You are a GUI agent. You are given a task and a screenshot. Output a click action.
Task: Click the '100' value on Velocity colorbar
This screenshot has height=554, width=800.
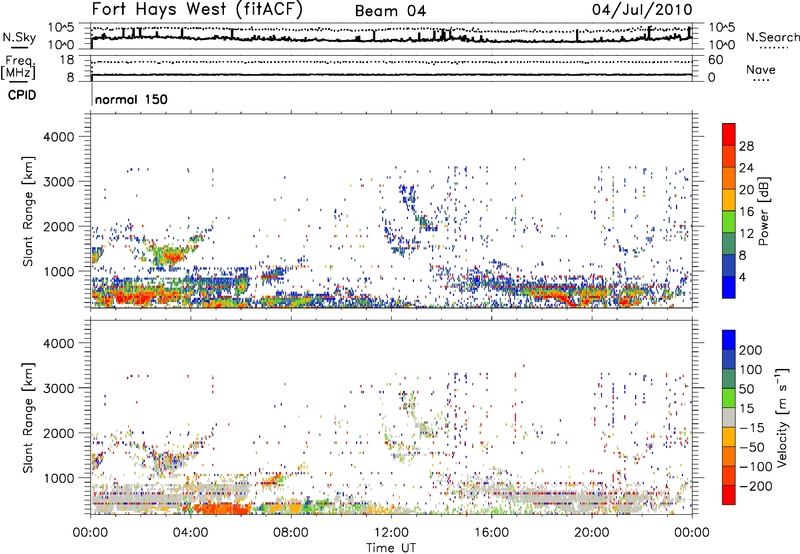pos(751,370)
